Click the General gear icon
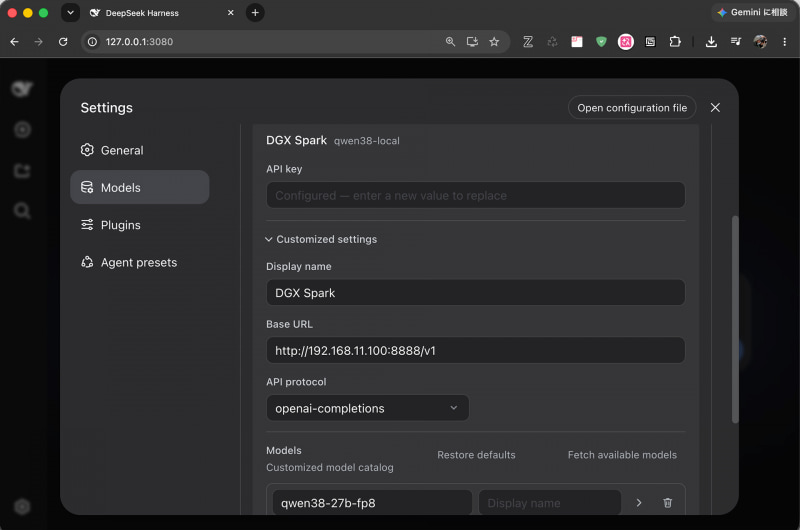The height and width of the screenshot is (530, 800). (x=87, y=150)
